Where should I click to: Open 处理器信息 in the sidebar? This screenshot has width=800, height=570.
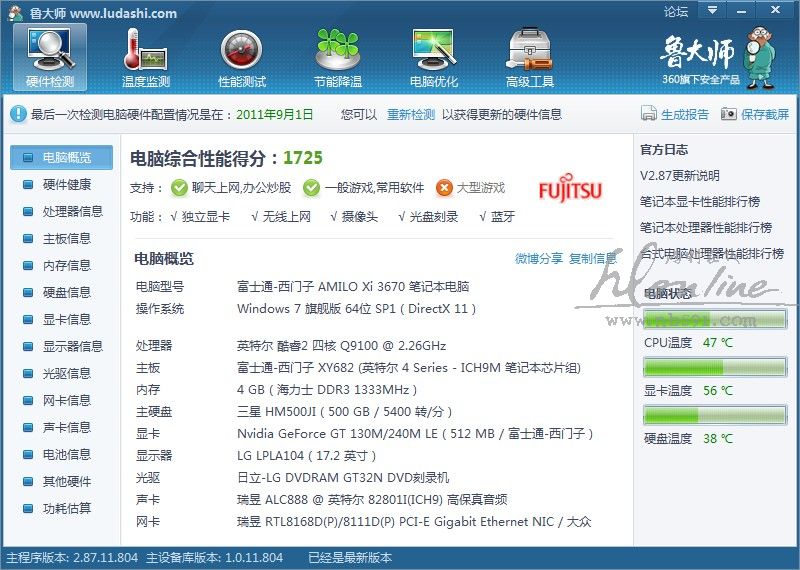coord(61,211)
